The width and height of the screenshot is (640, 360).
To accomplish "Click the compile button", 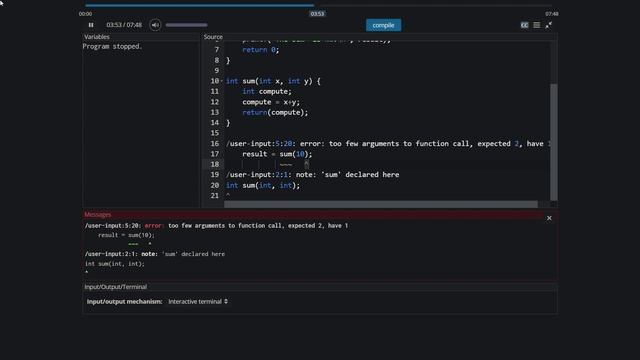I will pos(383,25).
